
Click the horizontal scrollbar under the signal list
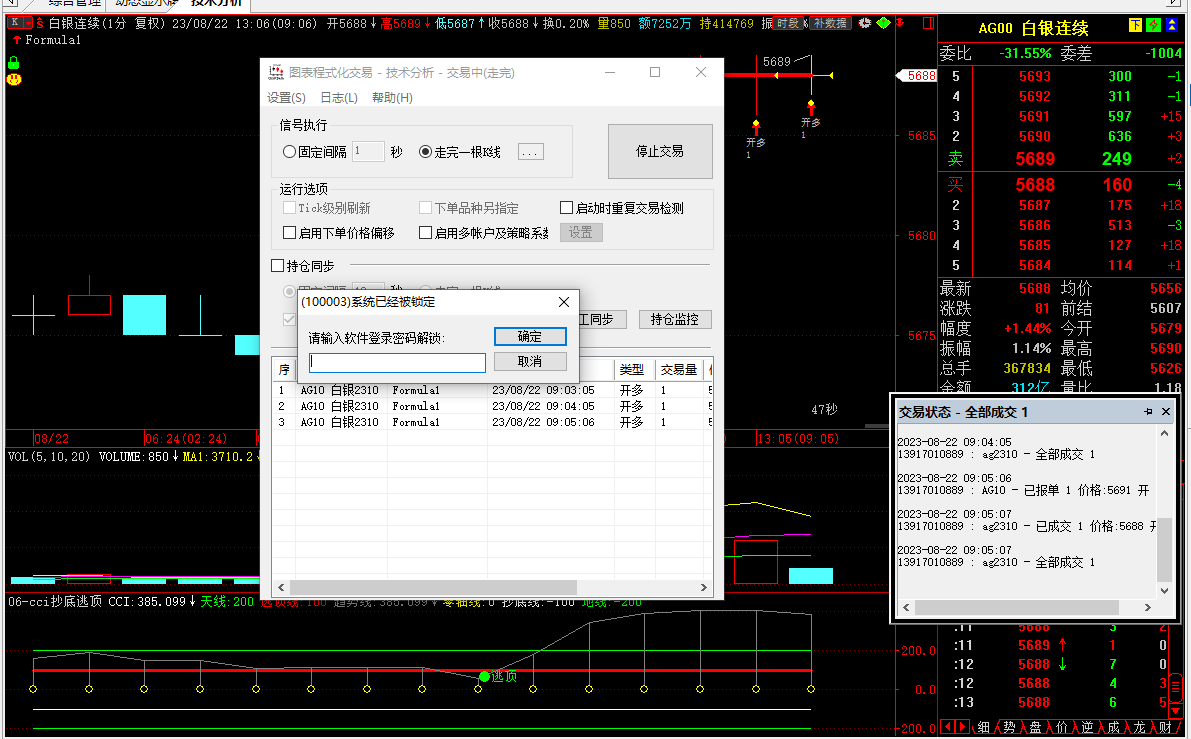pyautogui.click(x=434, y=588)
